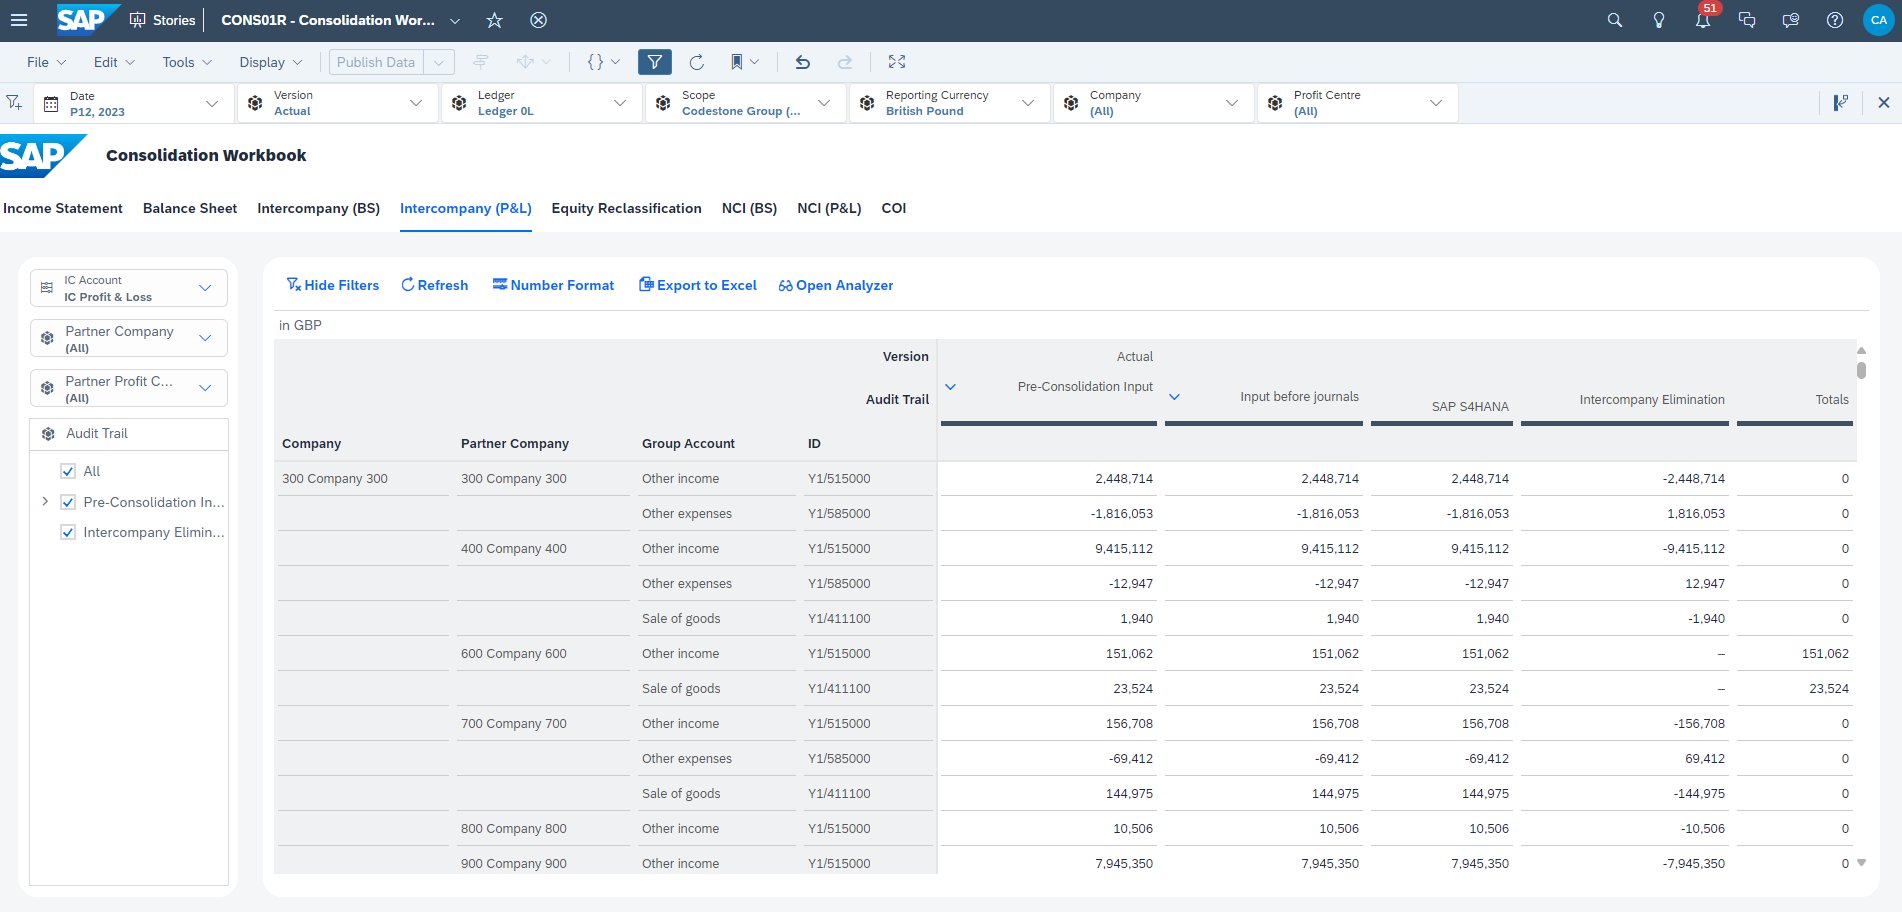Image resolution: width=1902 pixels, height=912 pixels.
Task: Open the discussions chat icon
Action: pos(1747,20)
